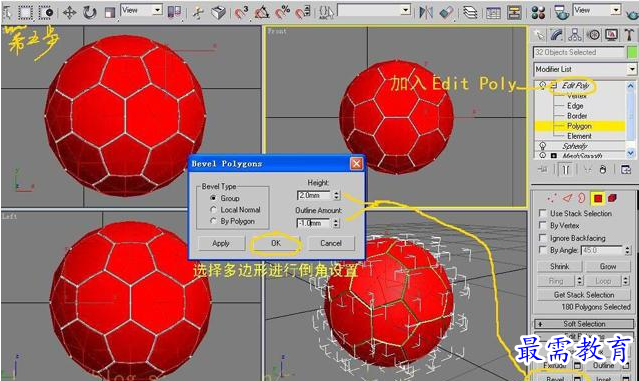The width and height of the screenshot is (639, 381).
Task: Click the Shrink selection button
Action: tap(560, 266)
